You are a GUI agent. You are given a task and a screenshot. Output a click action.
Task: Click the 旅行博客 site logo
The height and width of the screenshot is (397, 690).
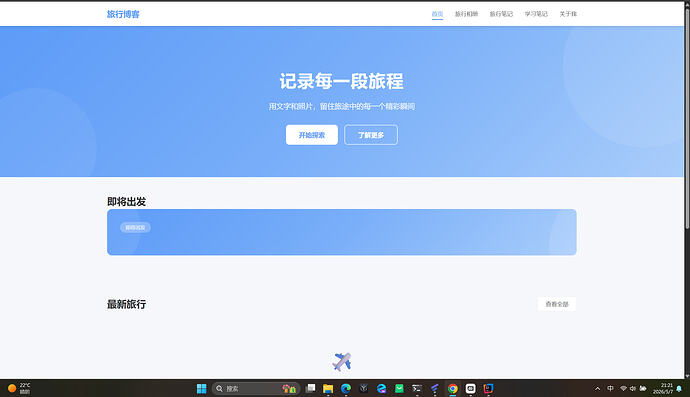point(123,14)
